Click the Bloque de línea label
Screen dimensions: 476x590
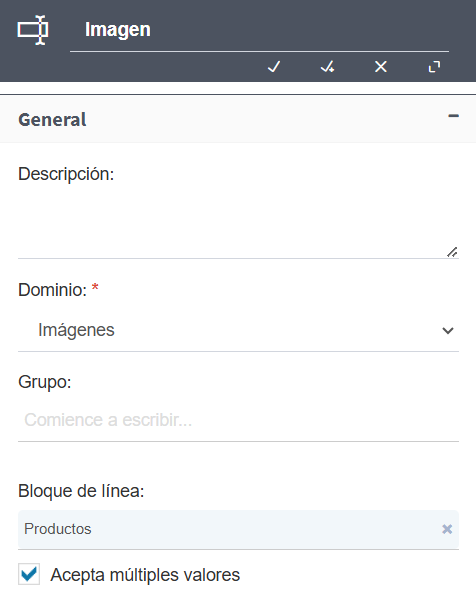point(81,491)
